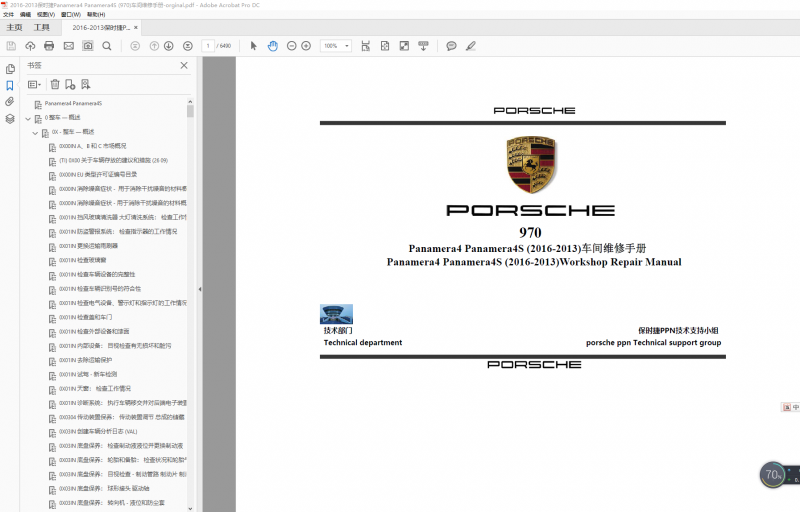This screenshot has height=512, width=800.
Task: Open the layers panel icon
Action: 10,119
